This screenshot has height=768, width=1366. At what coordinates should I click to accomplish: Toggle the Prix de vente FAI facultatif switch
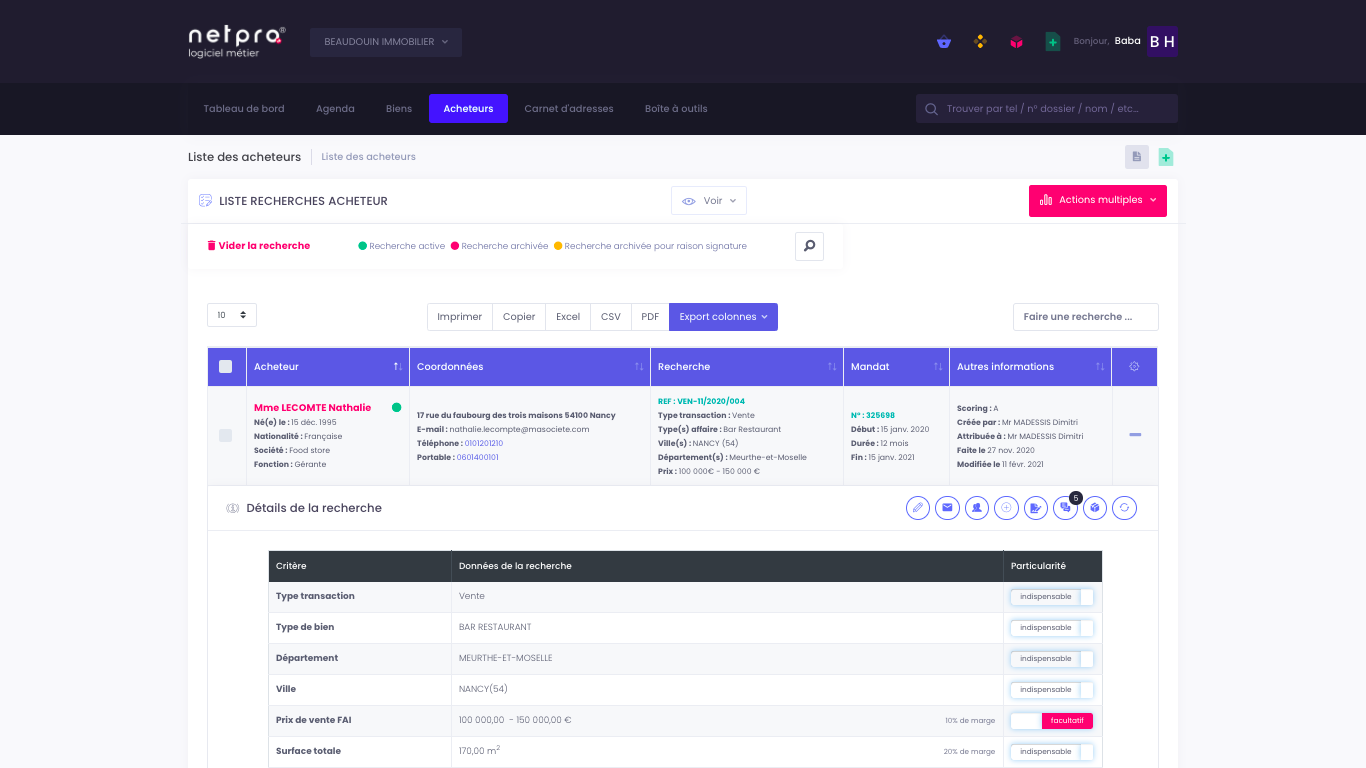1051,720
